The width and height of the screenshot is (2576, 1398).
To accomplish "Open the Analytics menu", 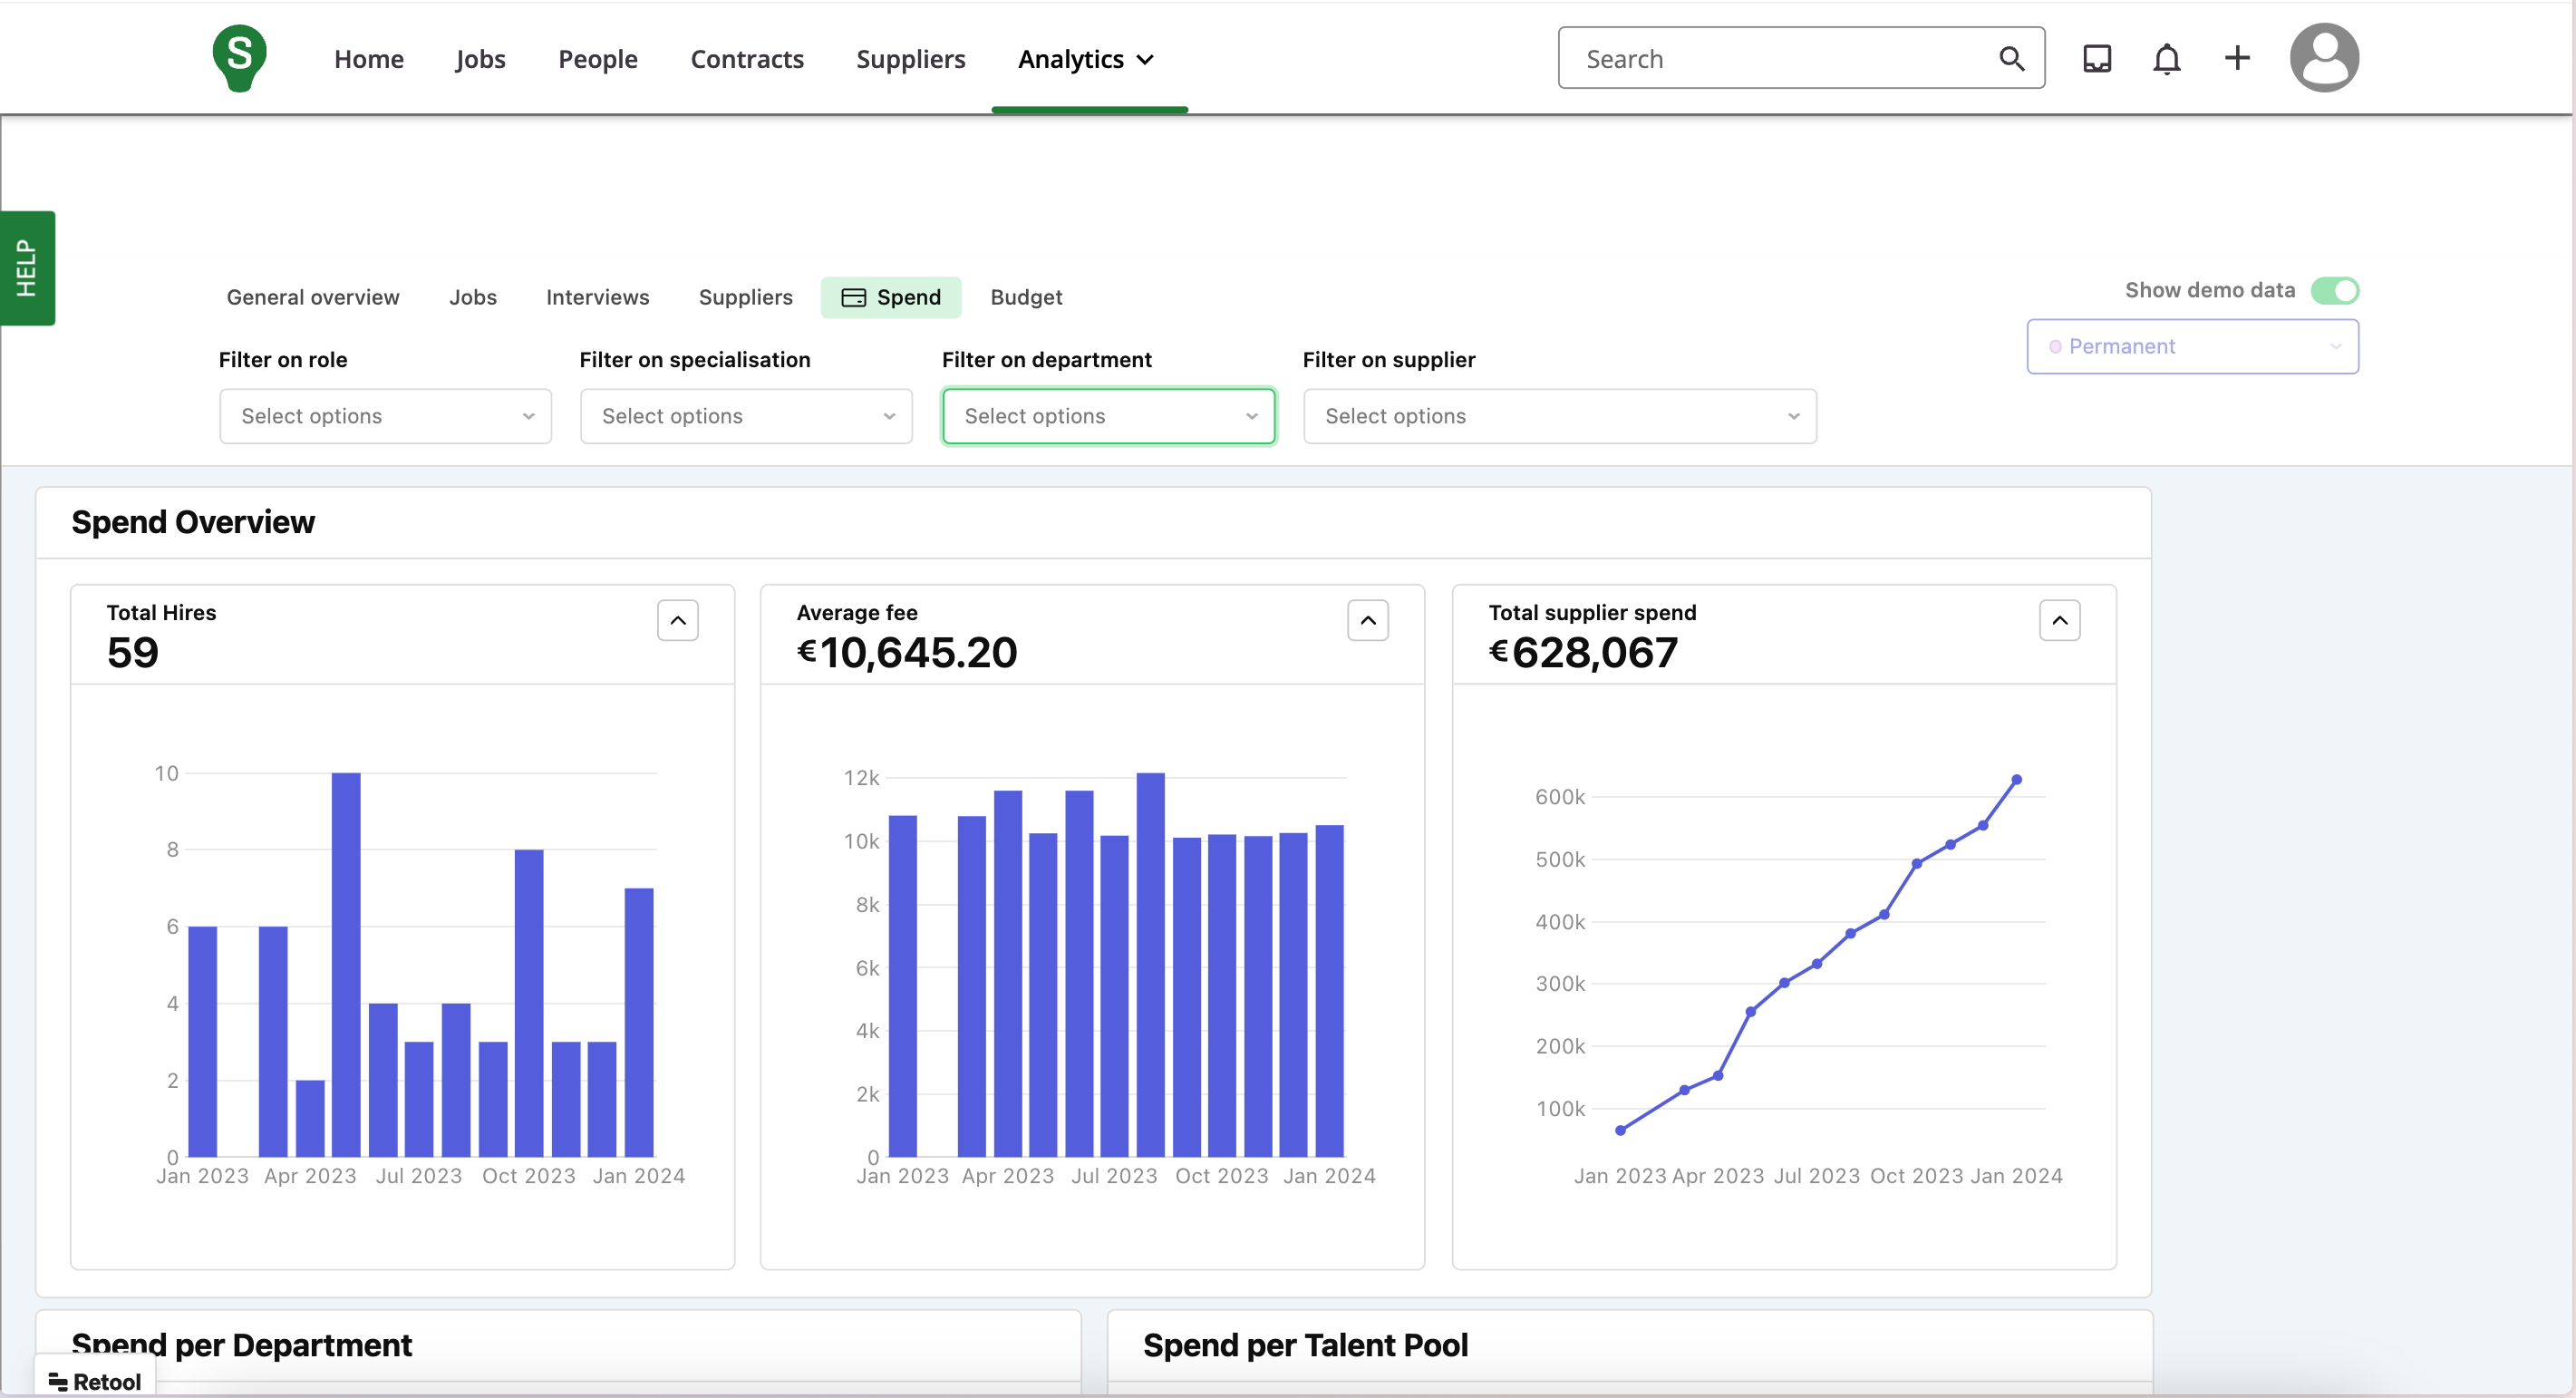I will coord(1086,59).
